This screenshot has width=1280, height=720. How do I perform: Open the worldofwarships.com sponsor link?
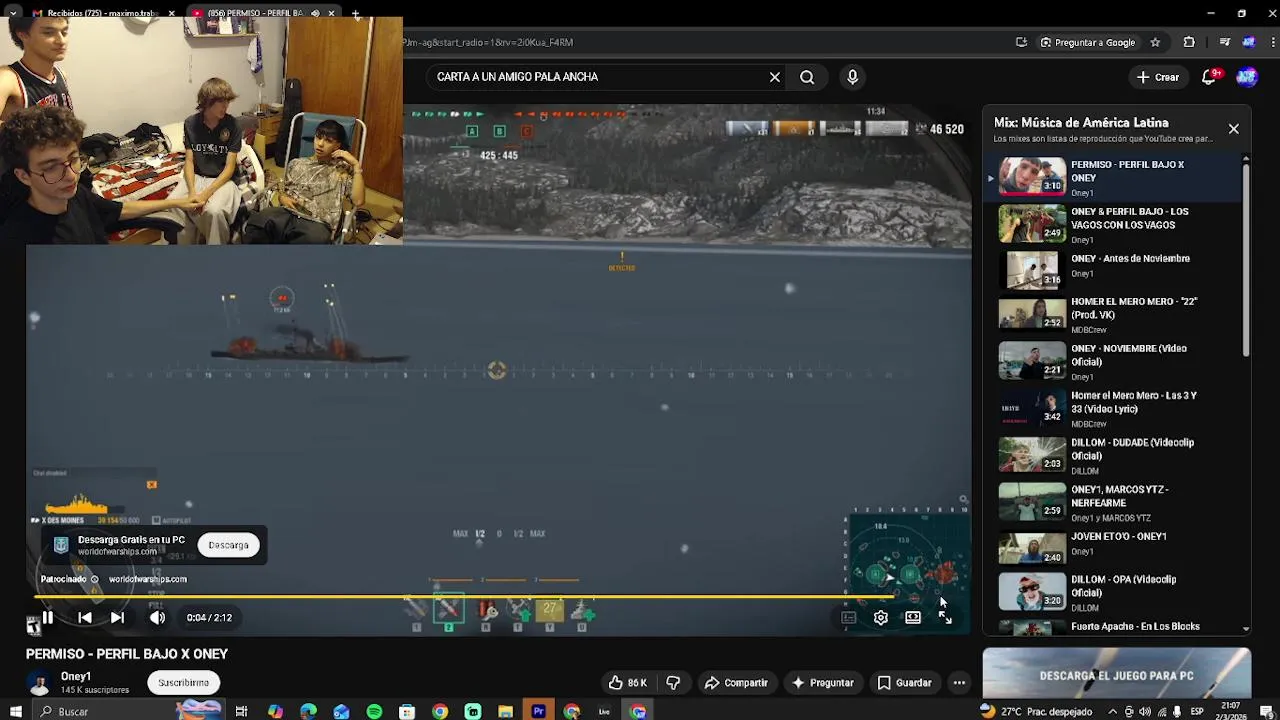(x=147, y=579)
